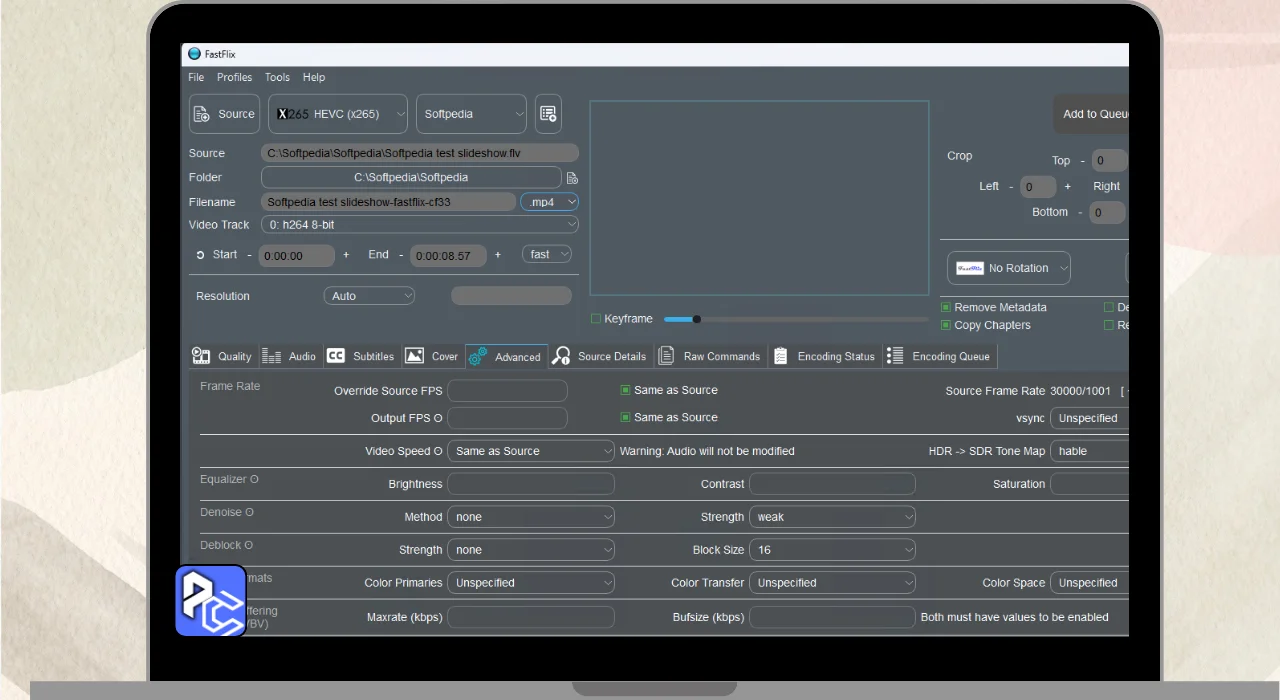The width and height of the screenshot is (1280, 700).
Task: Toggle the Copy Chapters checkbox
Action: [x=946, y=325]
